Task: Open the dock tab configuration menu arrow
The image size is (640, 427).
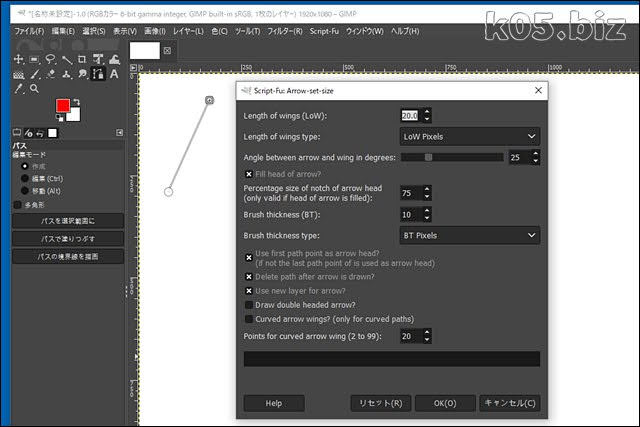Action: coord(120,133)
